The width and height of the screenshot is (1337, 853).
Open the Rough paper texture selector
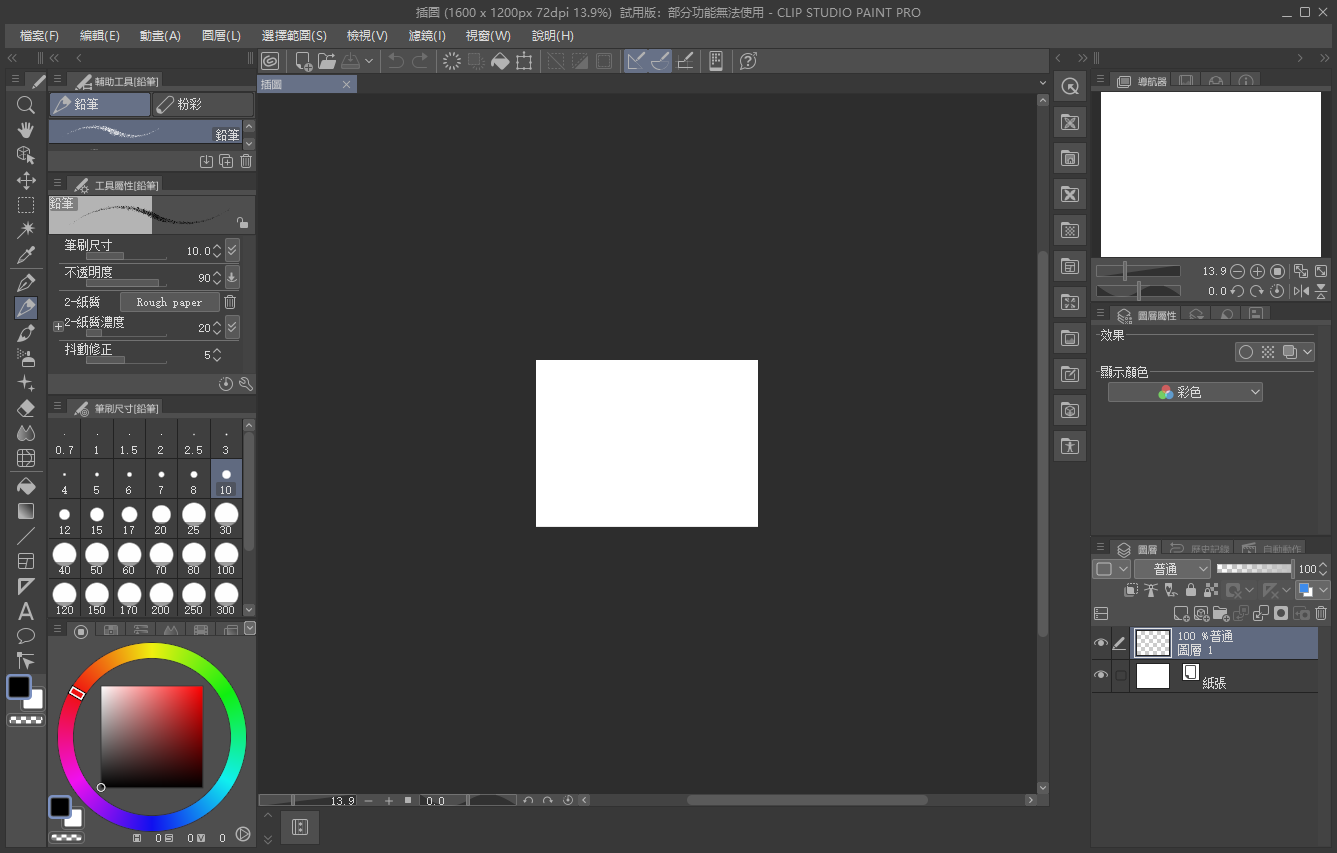(x=168, y=301)
